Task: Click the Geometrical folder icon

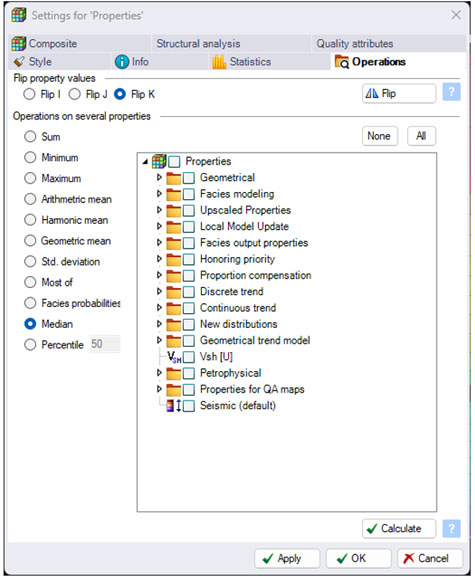Action: tap(174, 178)
